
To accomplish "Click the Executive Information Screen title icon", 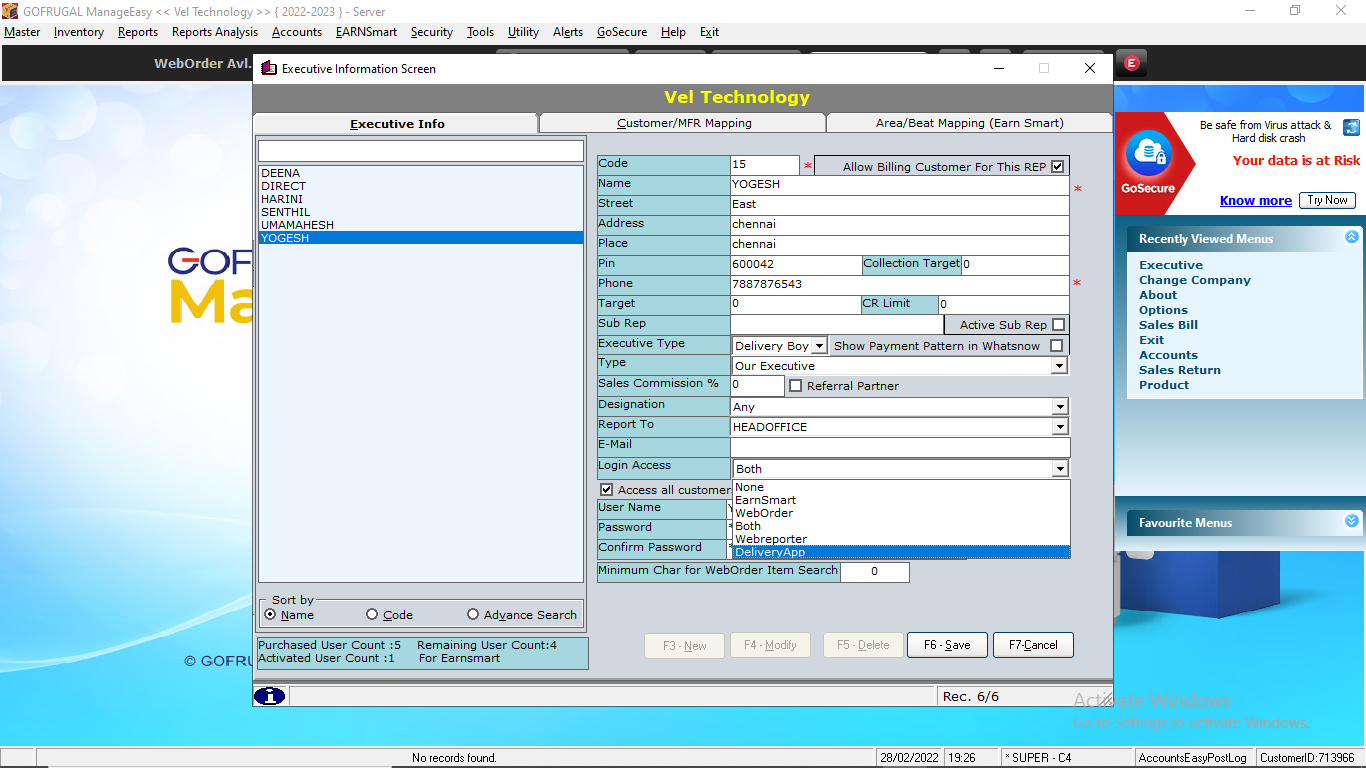I will click(x=268, y=69).
